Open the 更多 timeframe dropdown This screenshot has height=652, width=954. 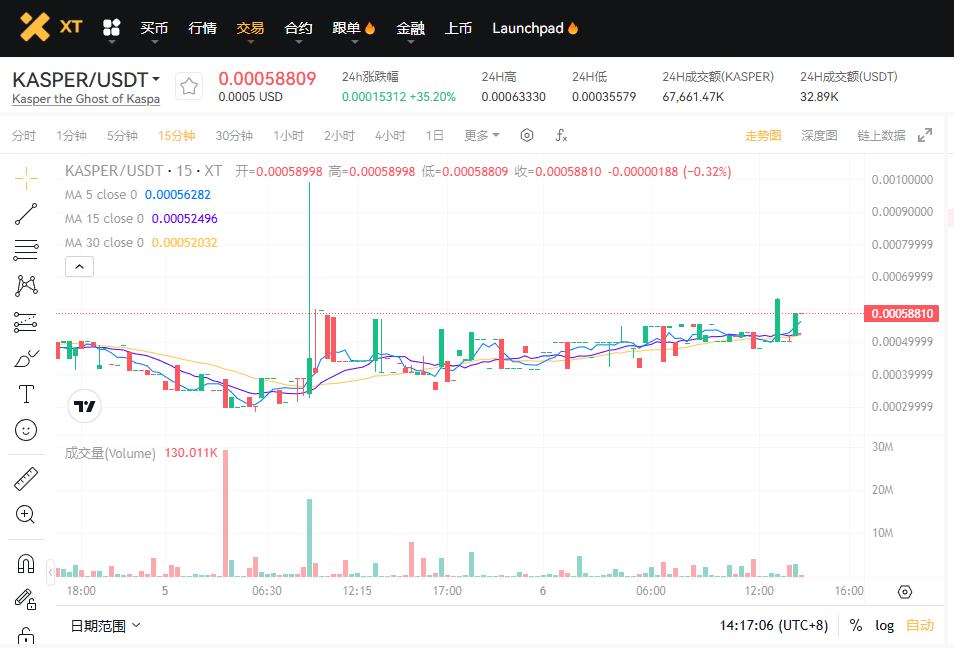pos(481,136)
